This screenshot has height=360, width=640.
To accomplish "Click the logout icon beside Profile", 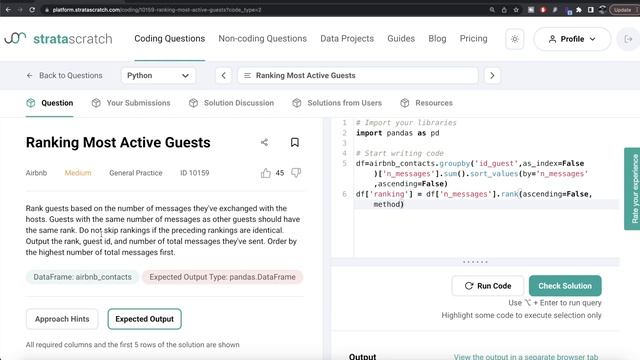I will point(629,39).
